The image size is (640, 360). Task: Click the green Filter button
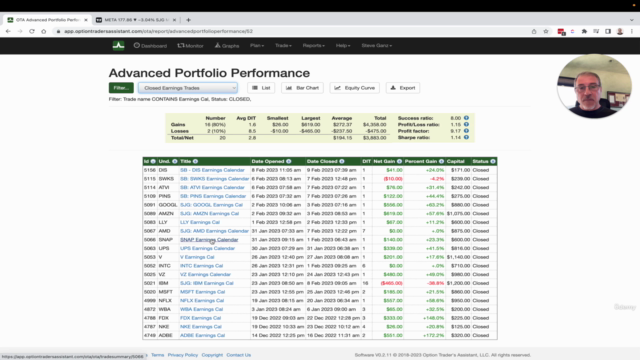coord(121,88)
